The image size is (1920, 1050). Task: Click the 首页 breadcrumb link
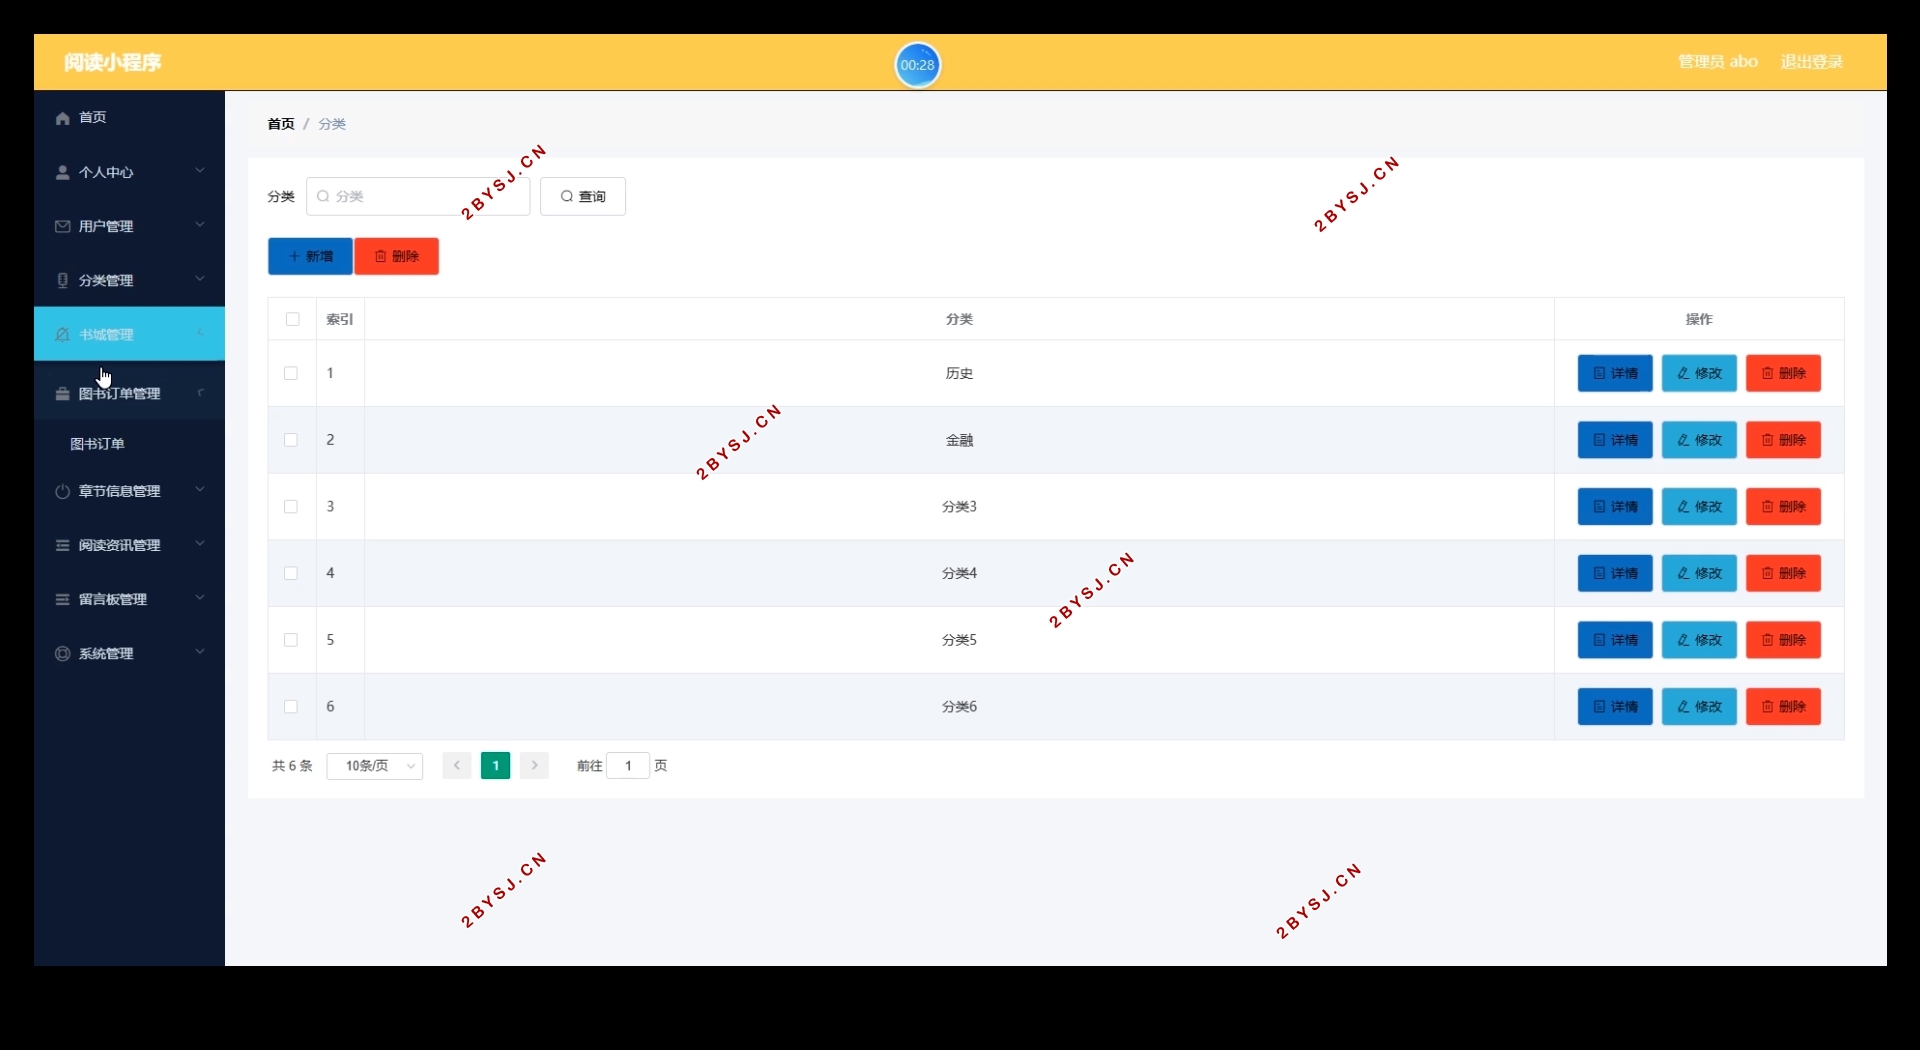click(x=281, y=124)
